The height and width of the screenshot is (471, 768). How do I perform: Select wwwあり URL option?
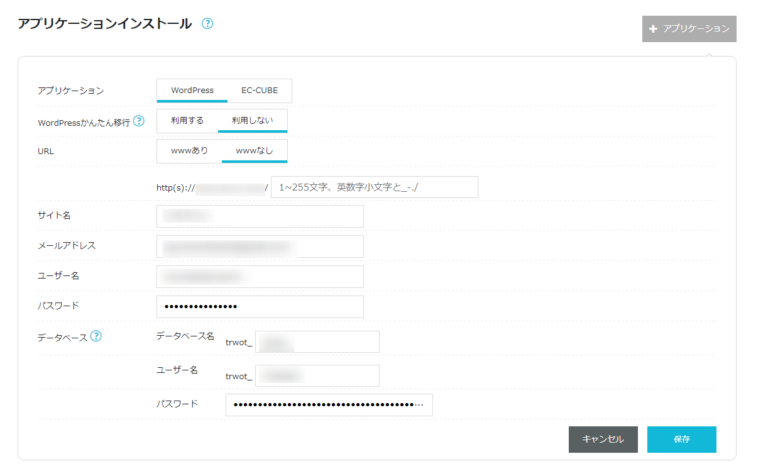click(x=189, y=151)
